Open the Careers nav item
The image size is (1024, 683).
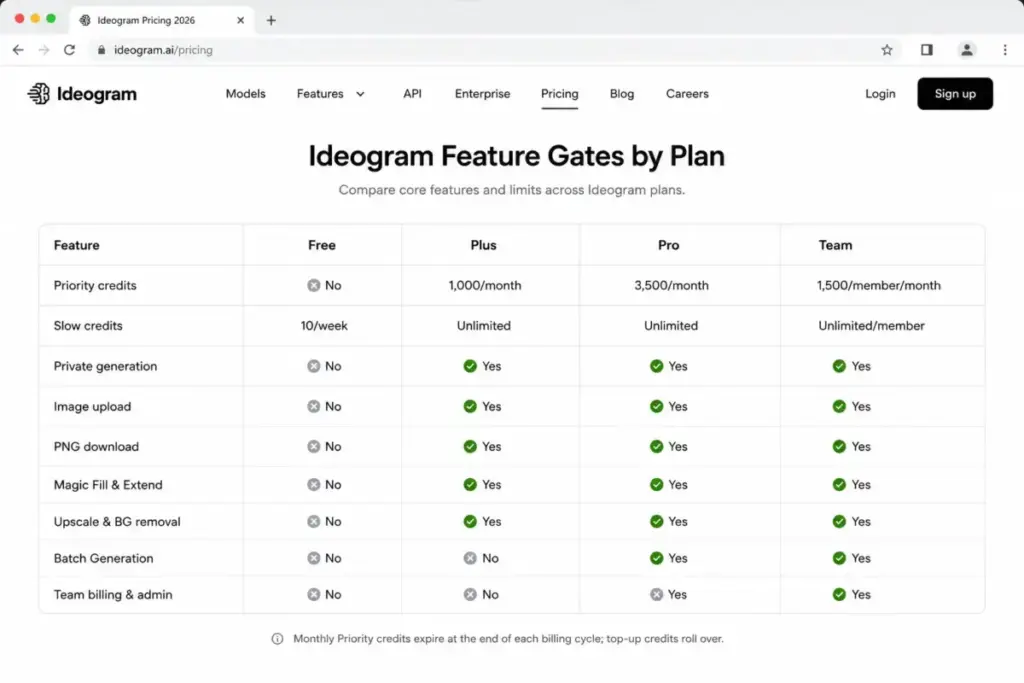(x=687, y=93)
